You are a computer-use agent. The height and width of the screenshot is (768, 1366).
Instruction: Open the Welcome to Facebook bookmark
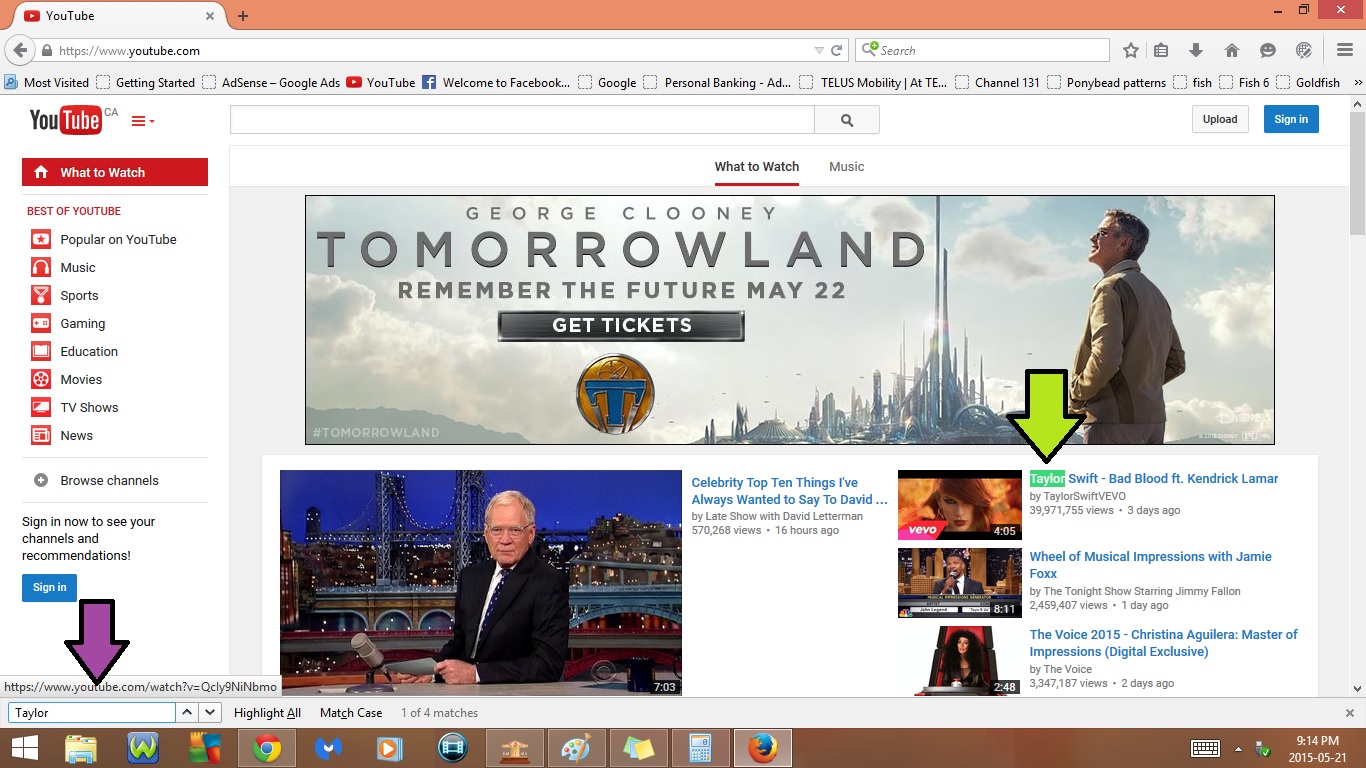496,83
